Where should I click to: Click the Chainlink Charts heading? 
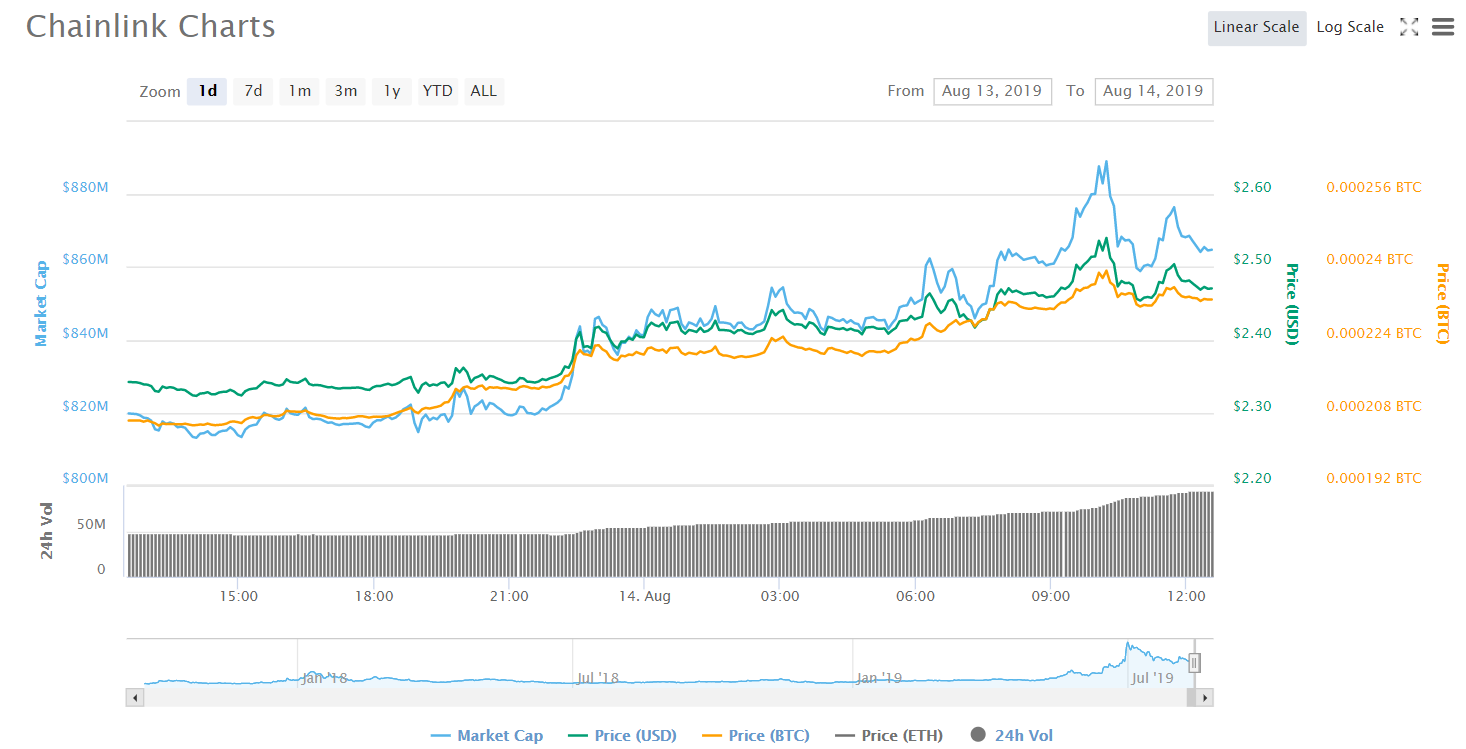(x=151, y=26)
